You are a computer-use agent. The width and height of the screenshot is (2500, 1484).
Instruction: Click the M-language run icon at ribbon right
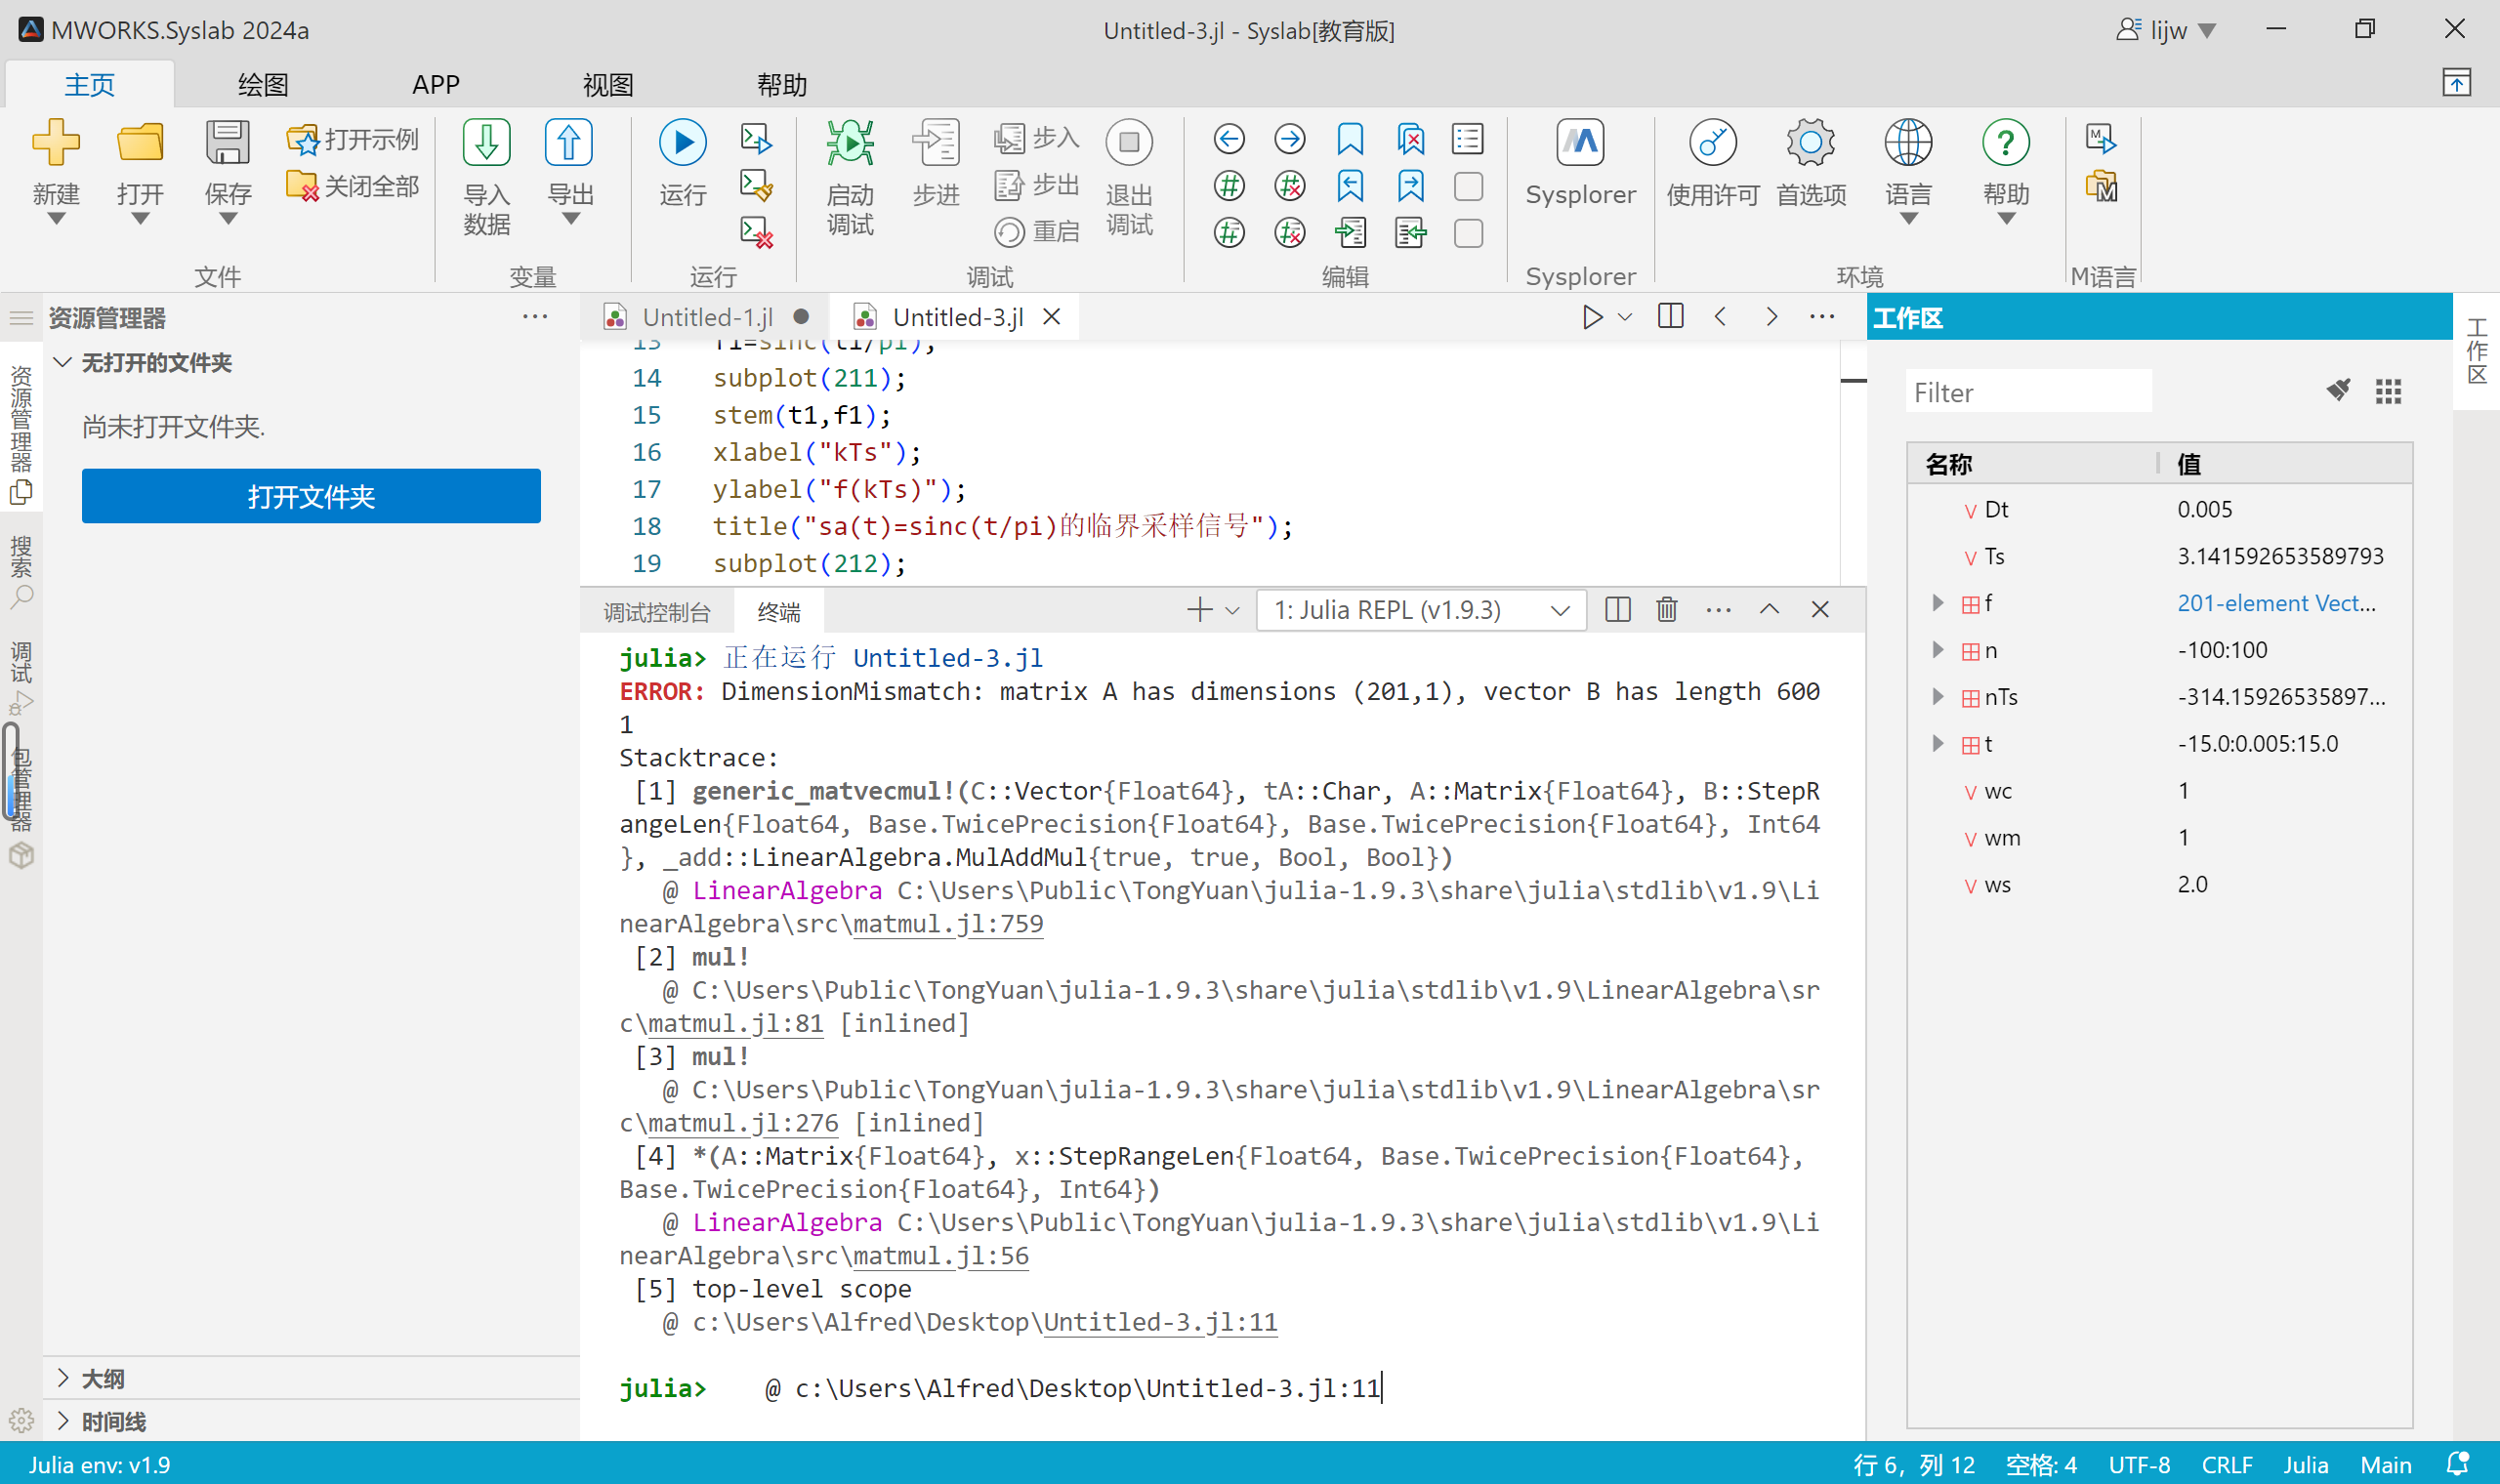2101,139
